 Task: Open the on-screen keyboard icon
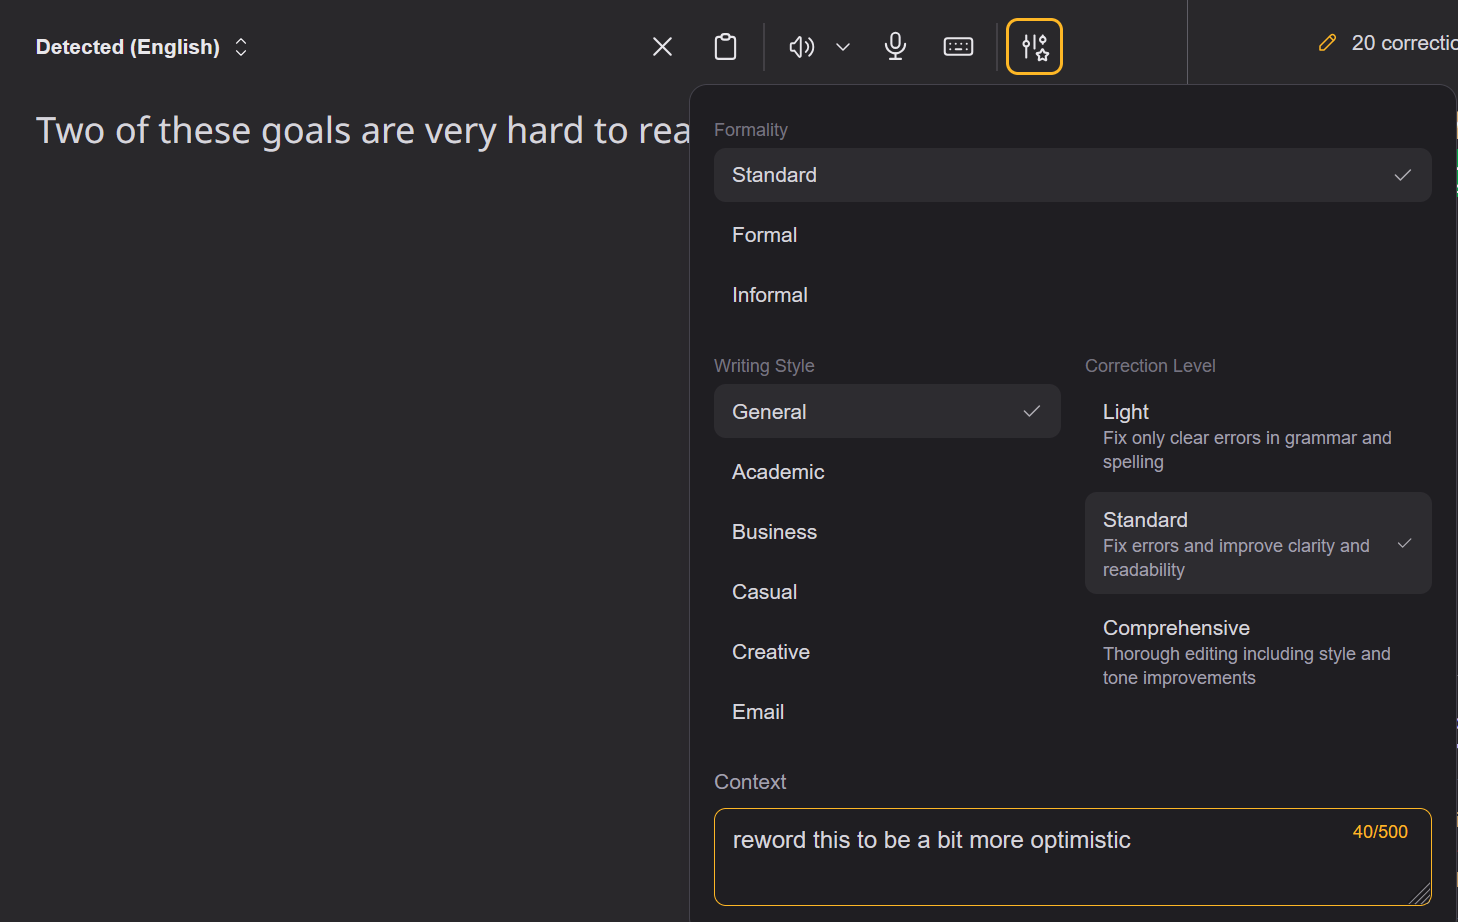[x=958, y=47]
